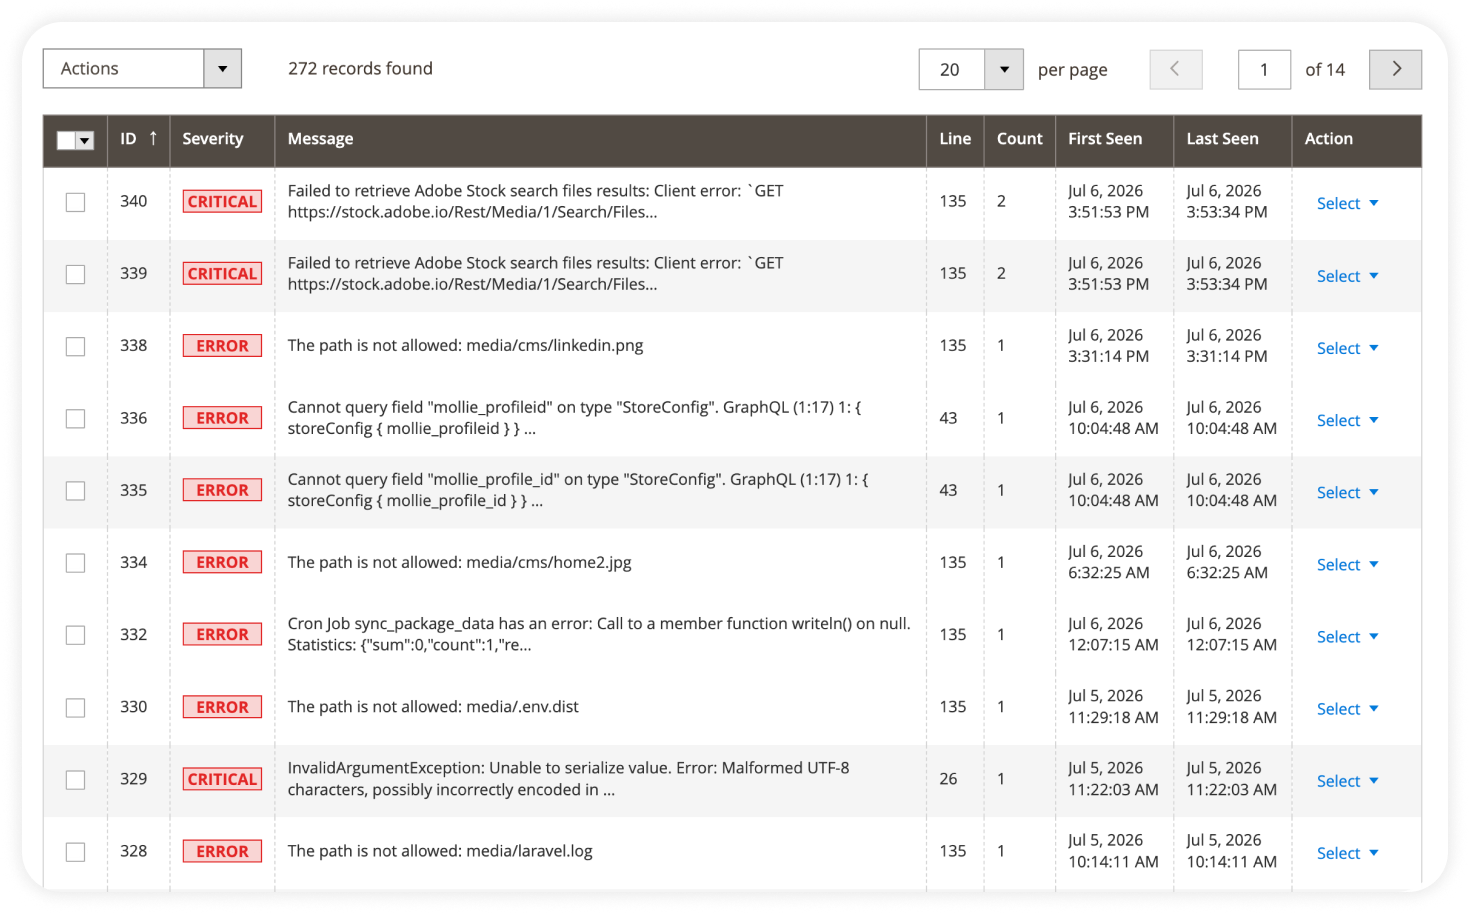This screenshot has width=1470, height=914.
Task: Click message 'The path is not allowed: media/cms/linkedin.png'
Action: coord(465,345)
